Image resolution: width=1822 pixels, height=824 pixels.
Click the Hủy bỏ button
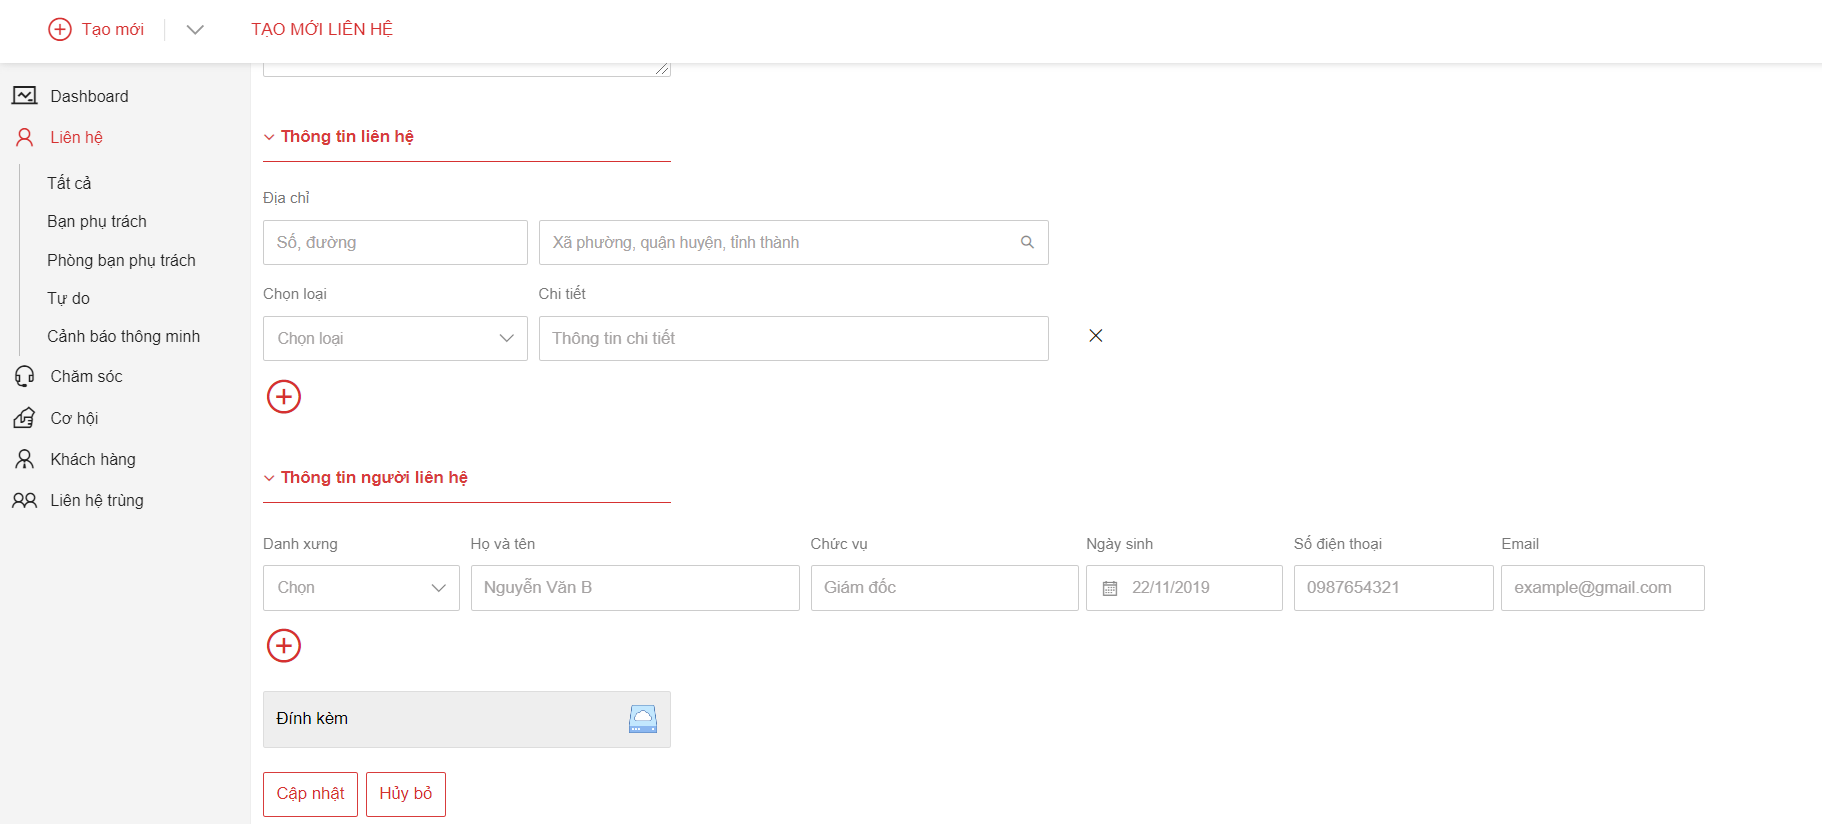(406, 794)
